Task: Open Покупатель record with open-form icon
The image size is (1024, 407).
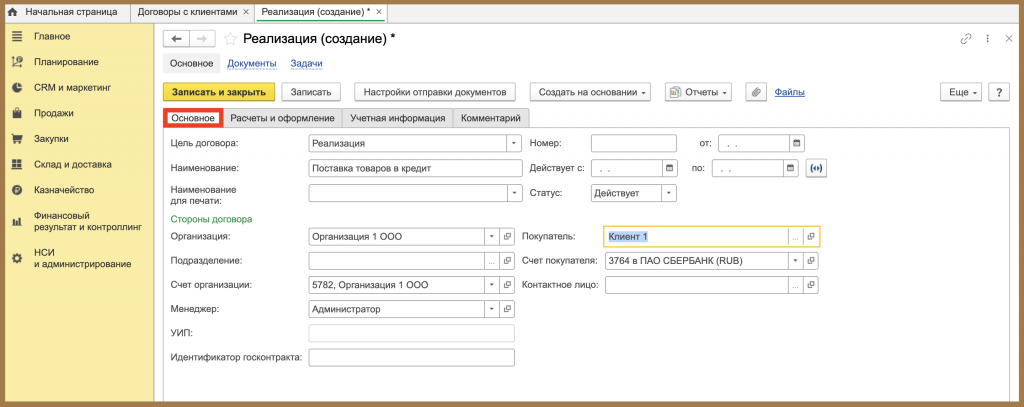Action: point(811,237)
